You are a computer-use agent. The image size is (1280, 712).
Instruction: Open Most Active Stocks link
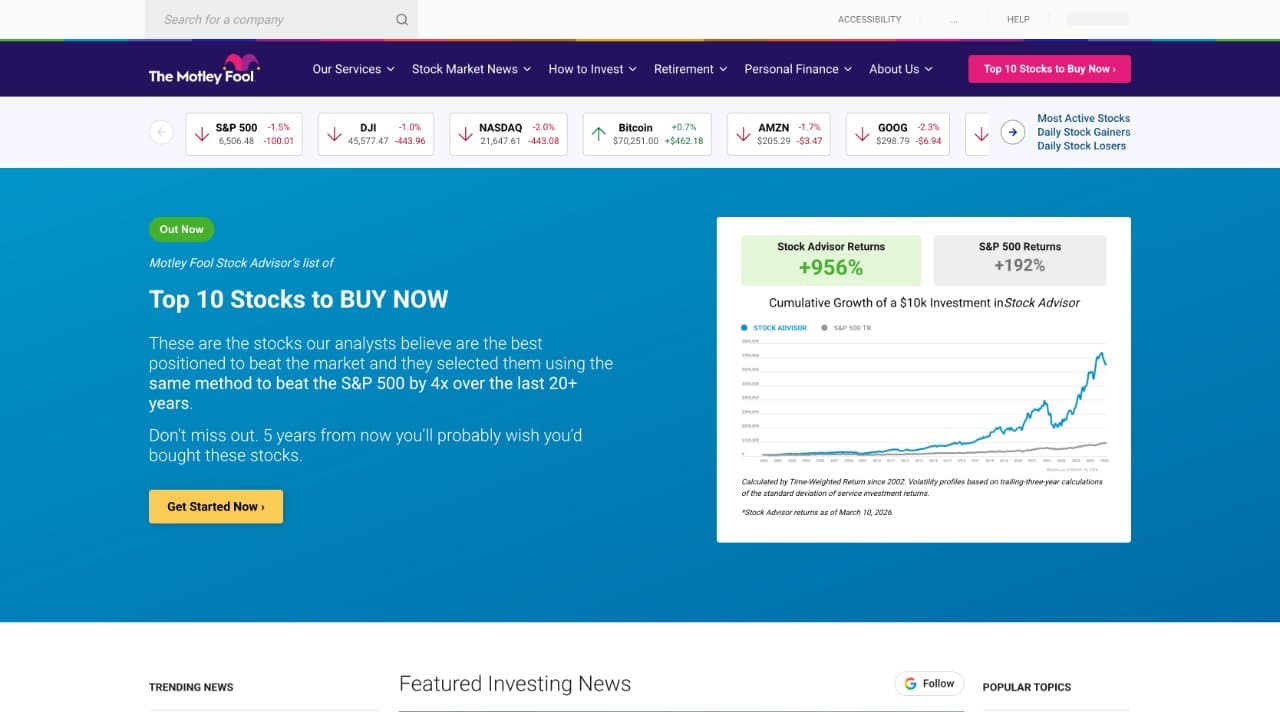click(1083, 118)
